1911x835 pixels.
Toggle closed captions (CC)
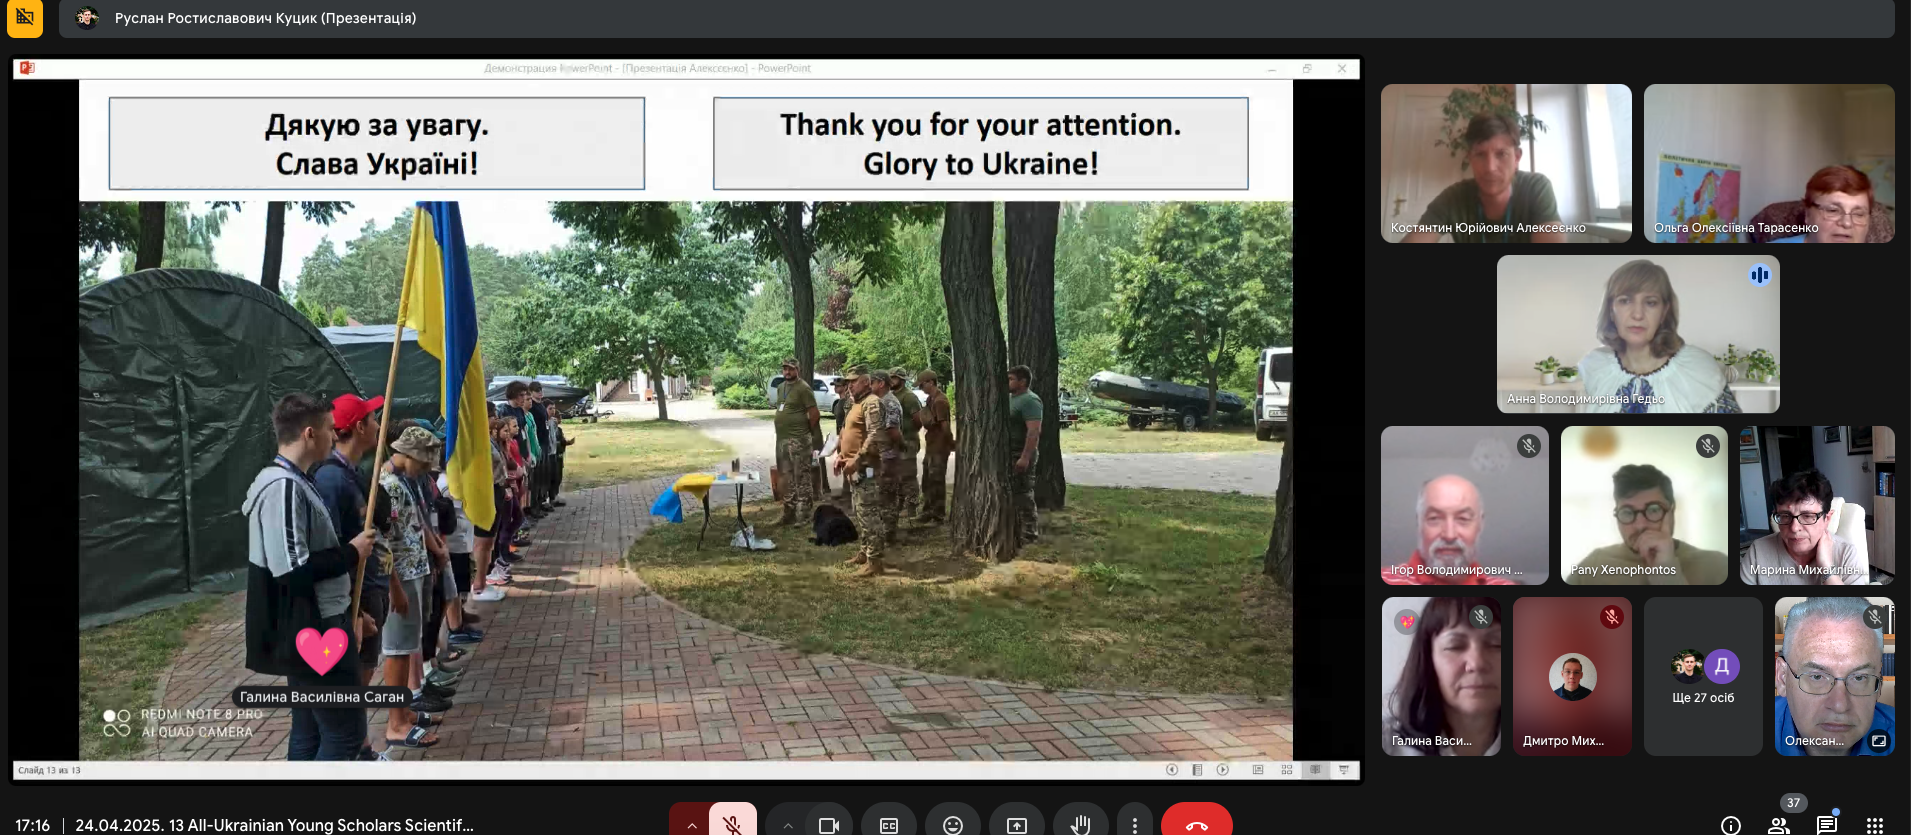click(889, 824)
